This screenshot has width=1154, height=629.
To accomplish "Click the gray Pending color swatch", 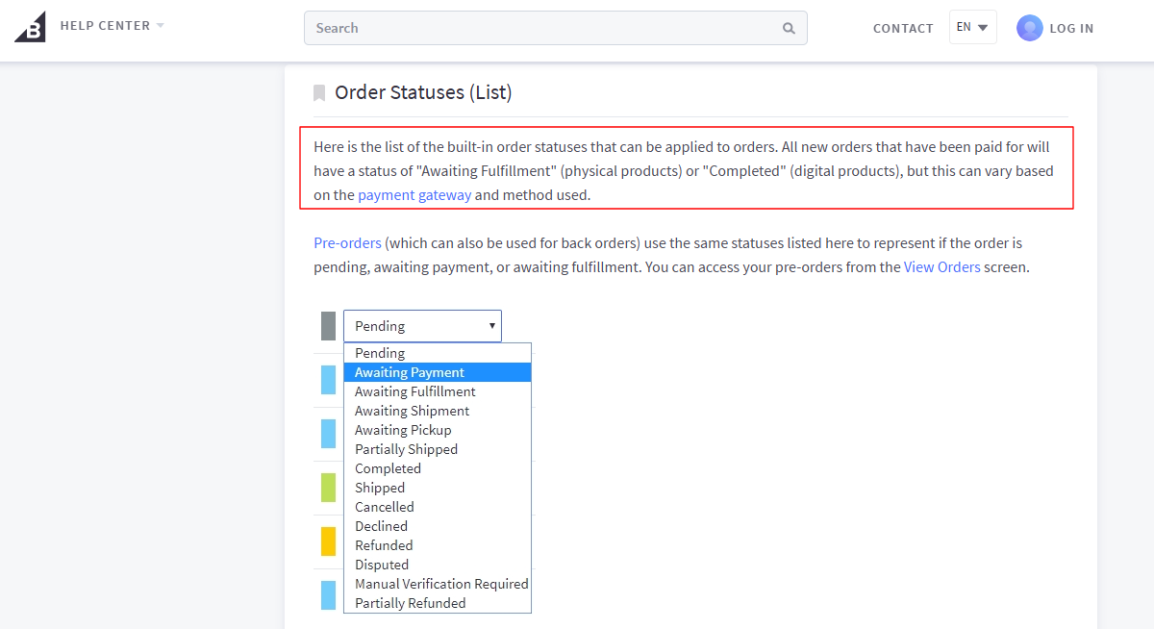I will pos(328,326).
